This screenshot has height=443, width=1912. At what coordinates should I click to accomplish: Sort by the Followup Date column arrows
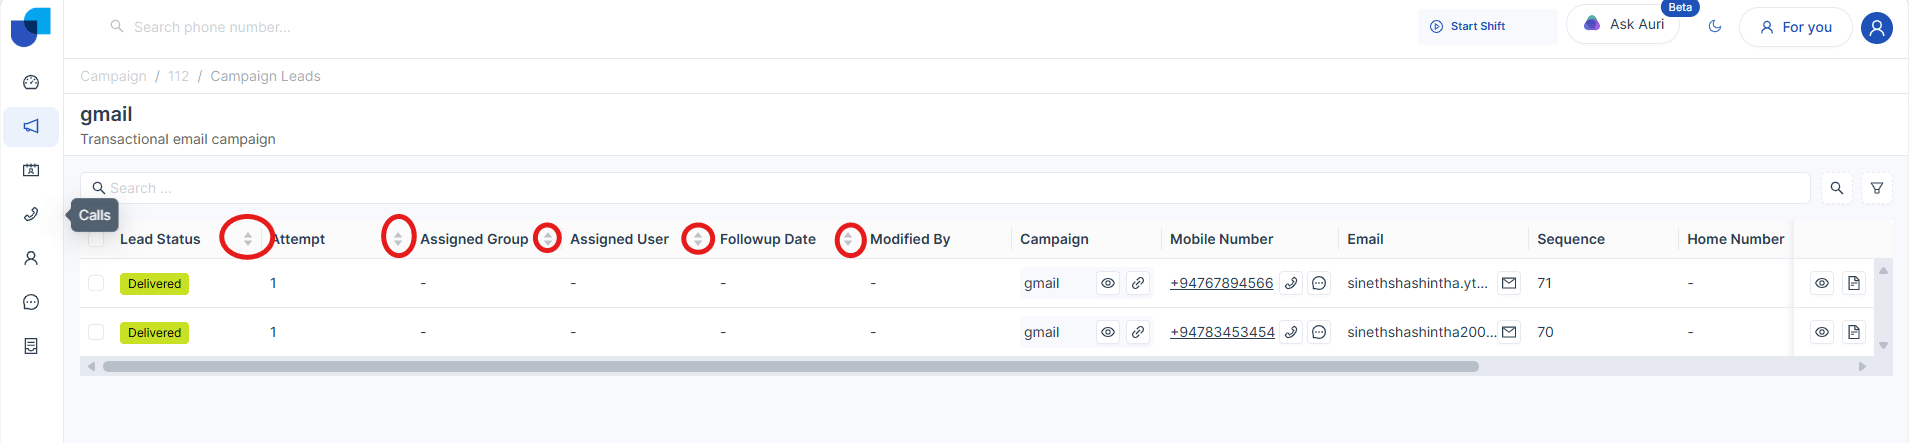click(x=848, y=239)
